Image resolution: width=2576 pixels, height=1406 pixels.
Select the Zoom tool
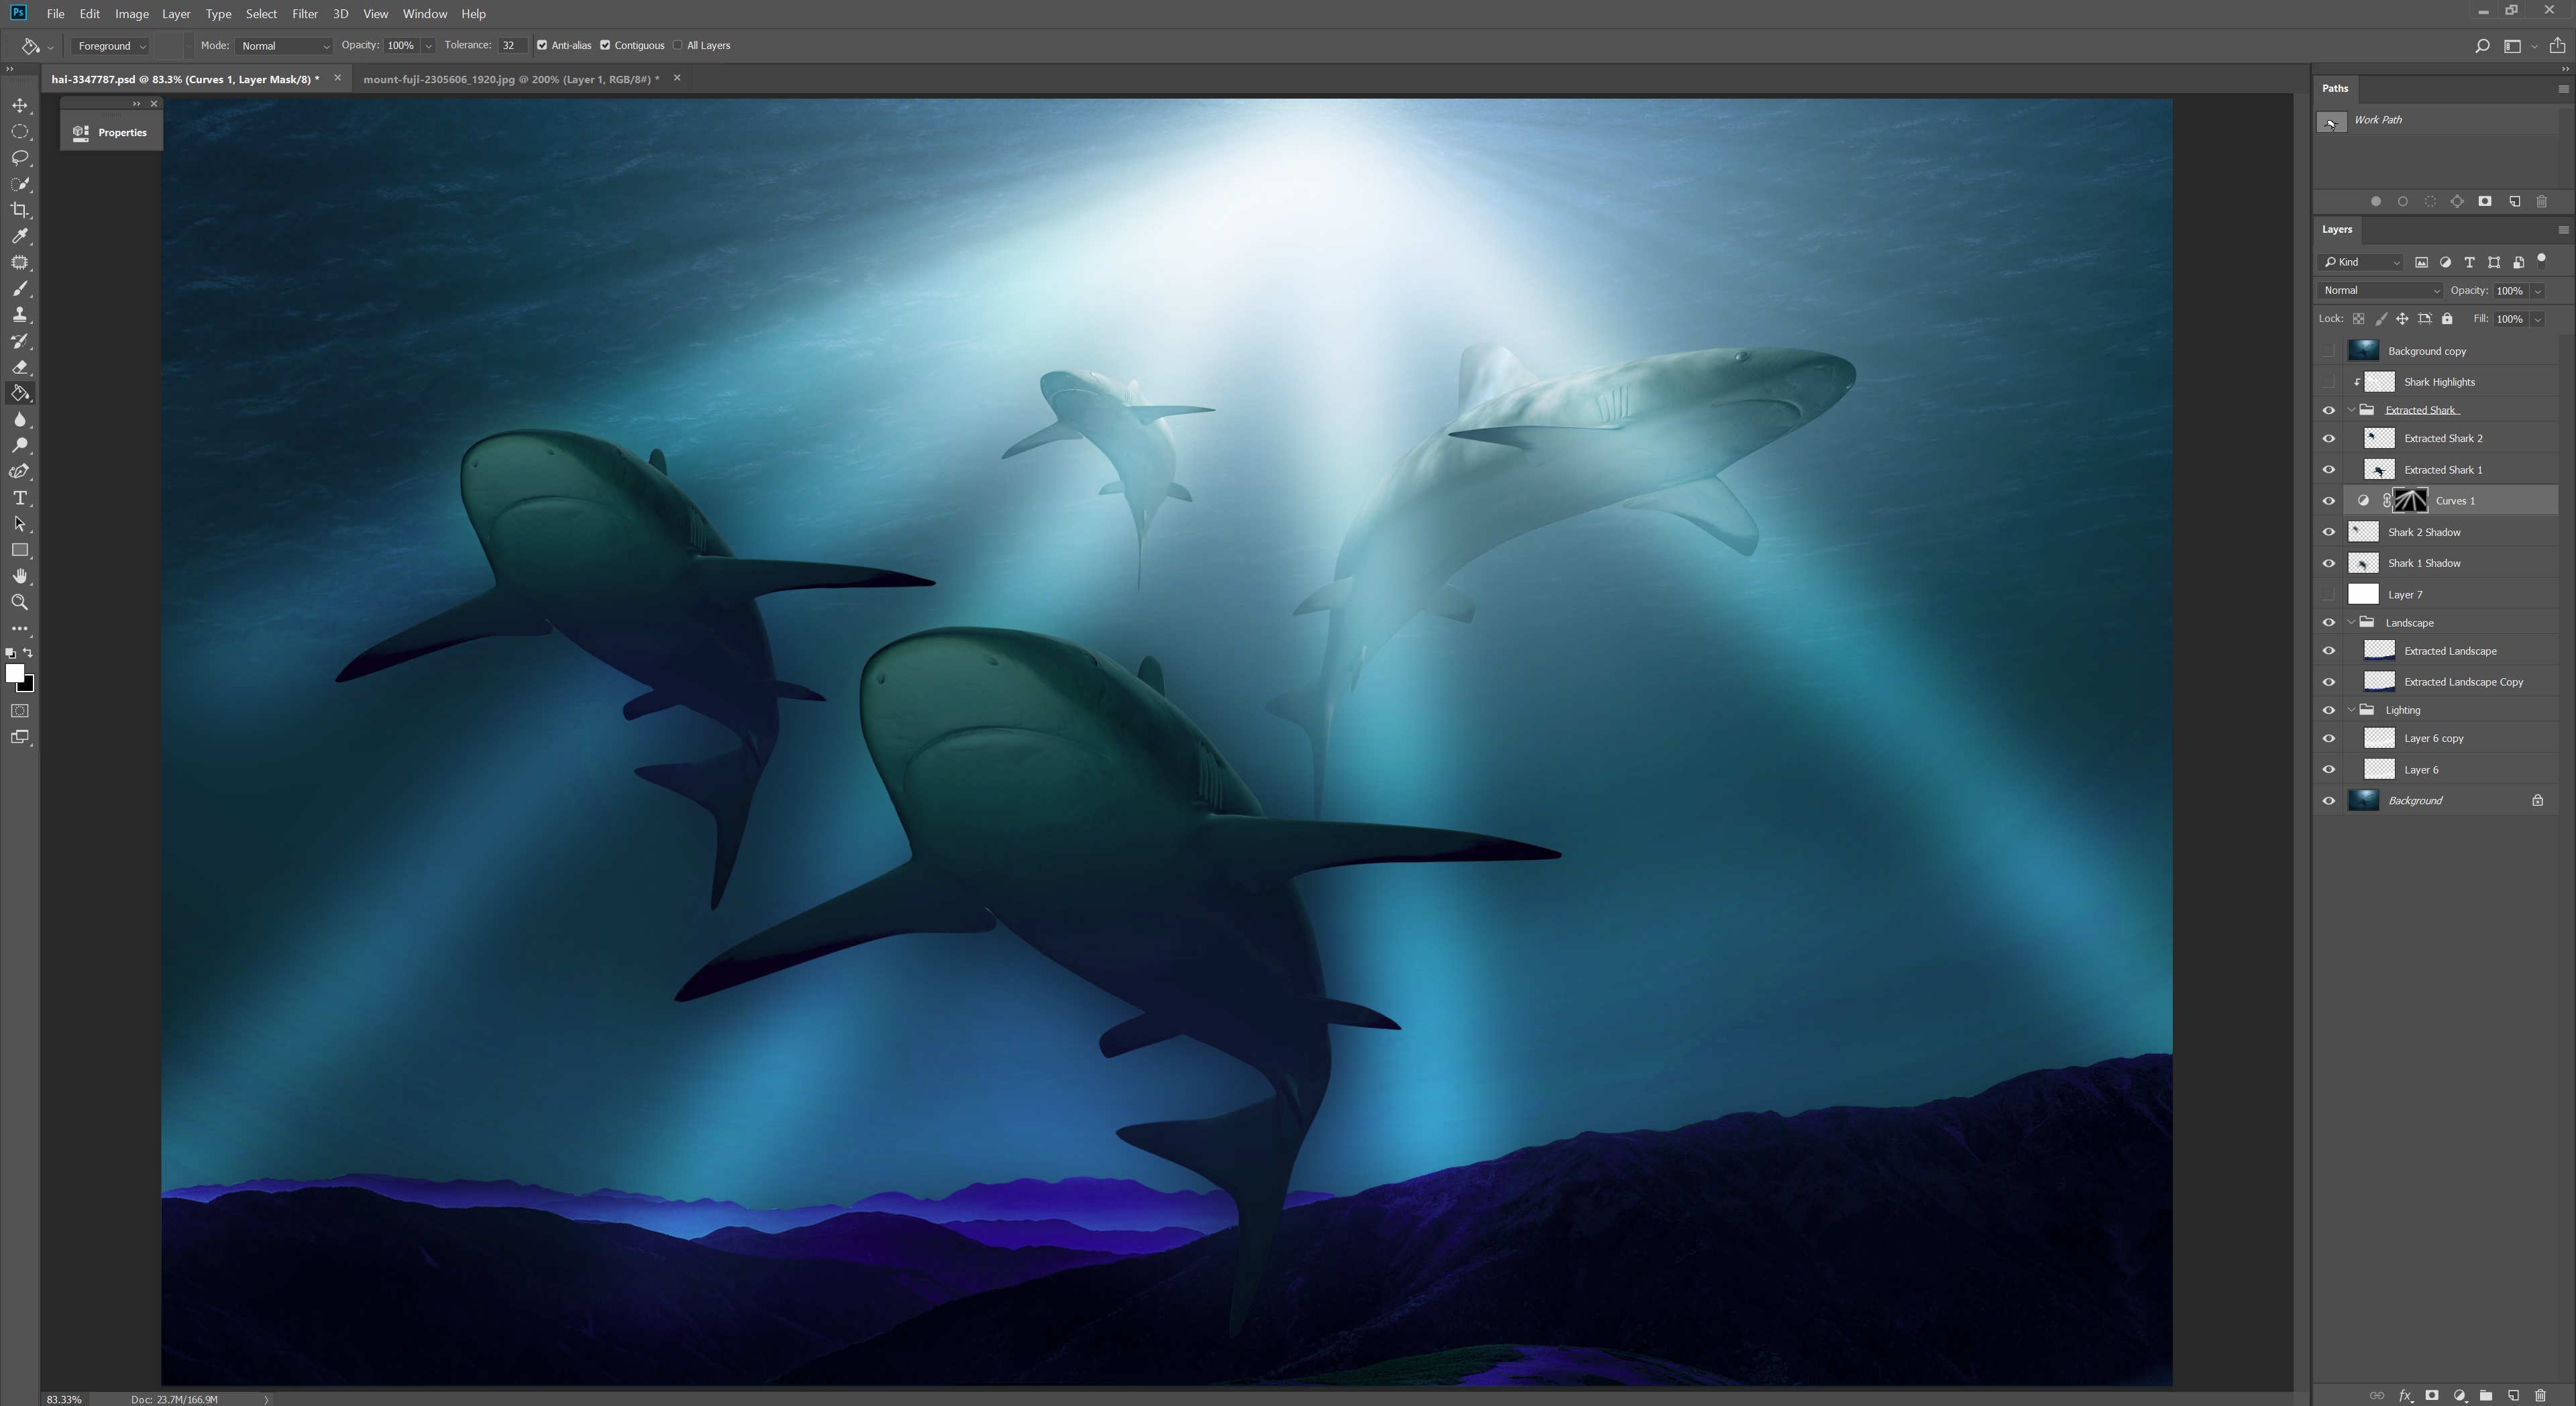click(x=20, y=602)
